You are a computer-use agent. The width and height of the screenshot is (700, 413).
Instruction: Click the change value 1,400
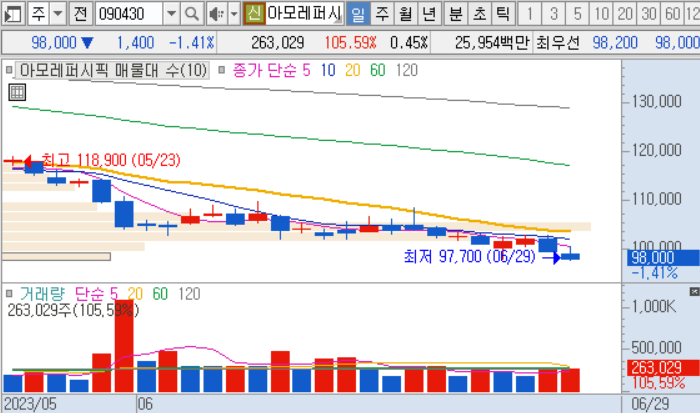point(135,43)
